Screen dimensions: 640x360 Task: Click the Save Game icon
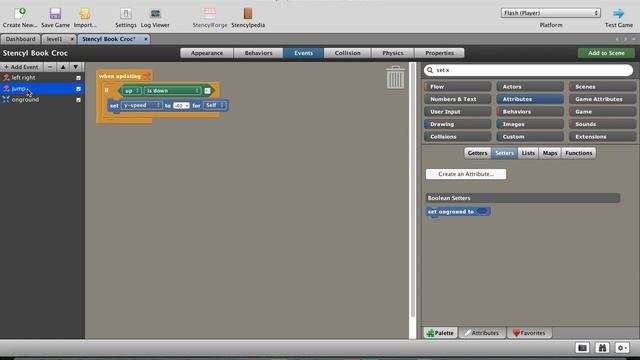tap(56, 14)
